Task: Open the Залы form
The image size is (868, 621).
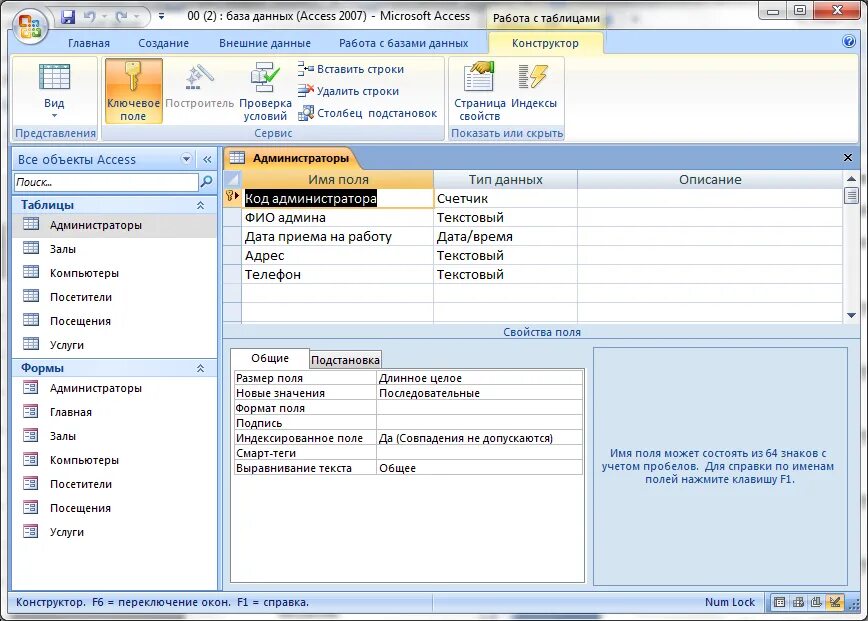Action: pyautogui.click(x=114, y=436)
